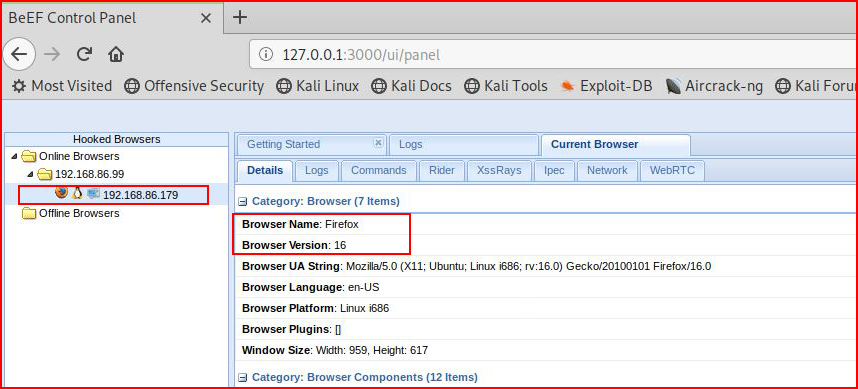Reload the page with the refresh icon
The height and width of the screenshot is (389, 858).
click(x=84, y=54)
